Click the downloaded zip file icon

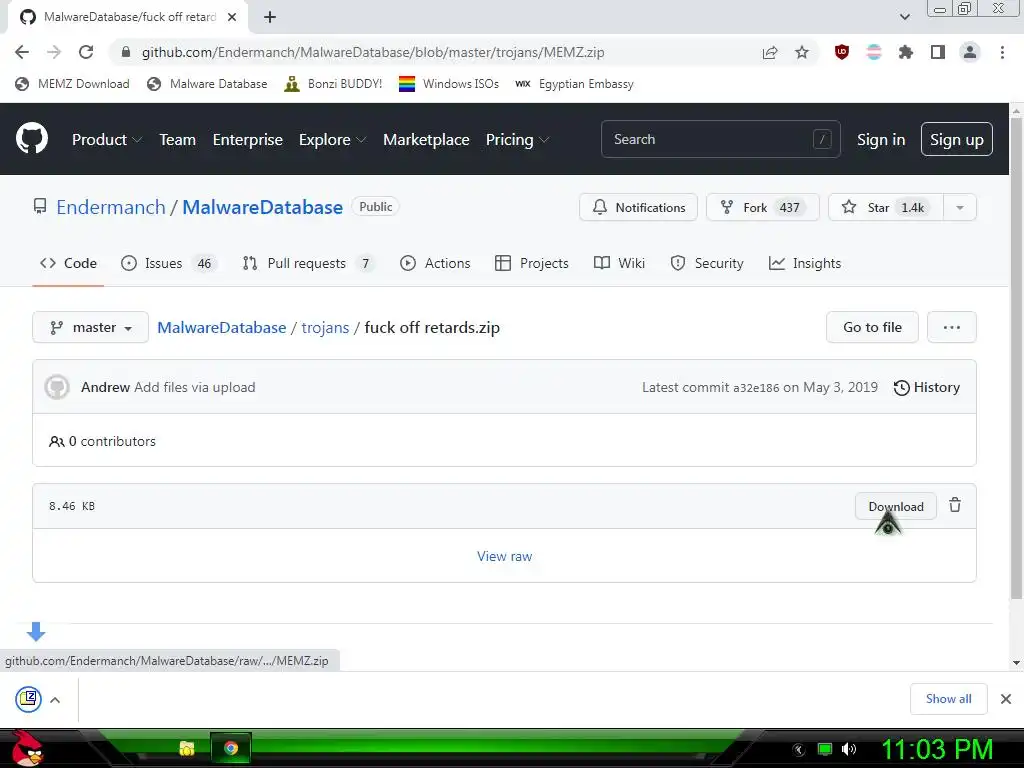pos(29,699)
